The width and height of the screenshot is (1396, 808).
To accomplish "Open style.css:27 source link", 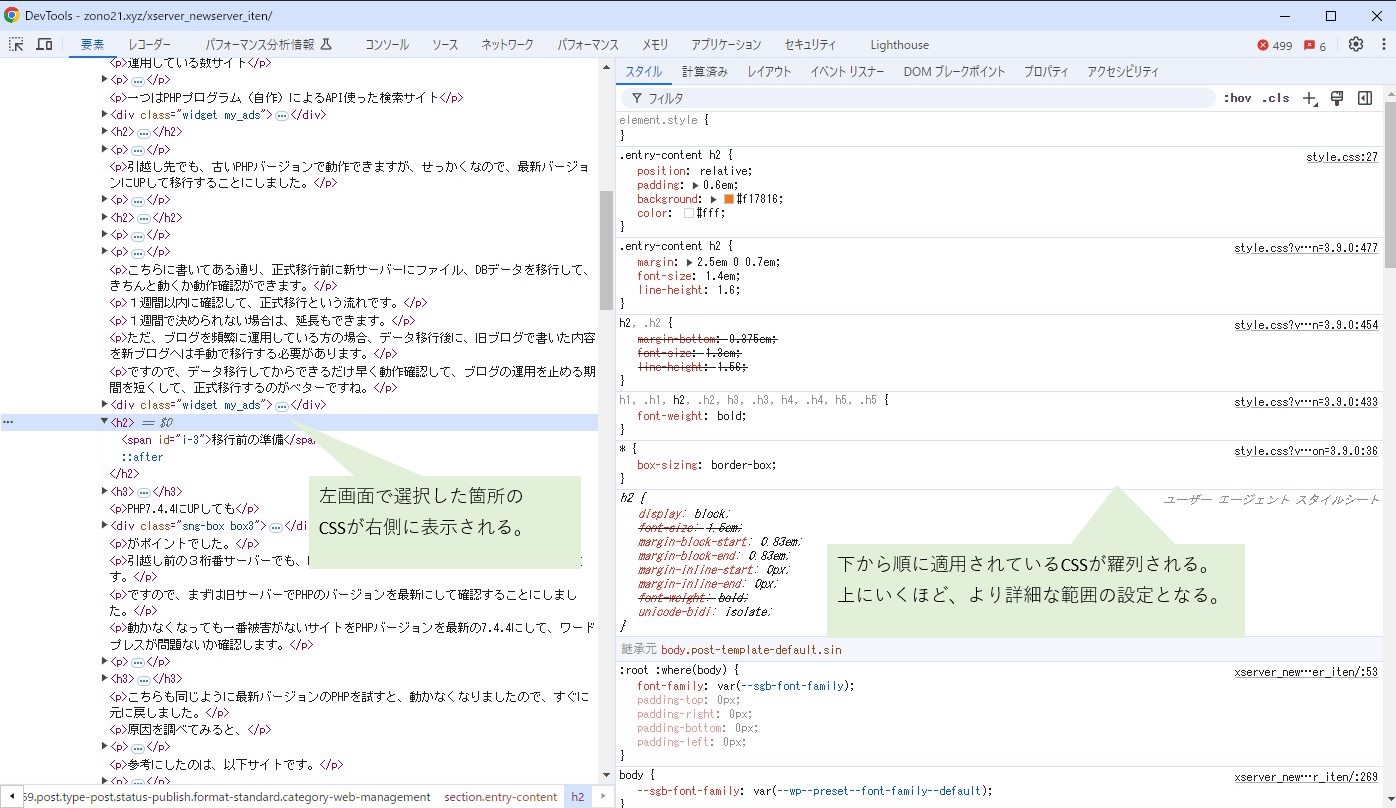I will pos(1342,156).
